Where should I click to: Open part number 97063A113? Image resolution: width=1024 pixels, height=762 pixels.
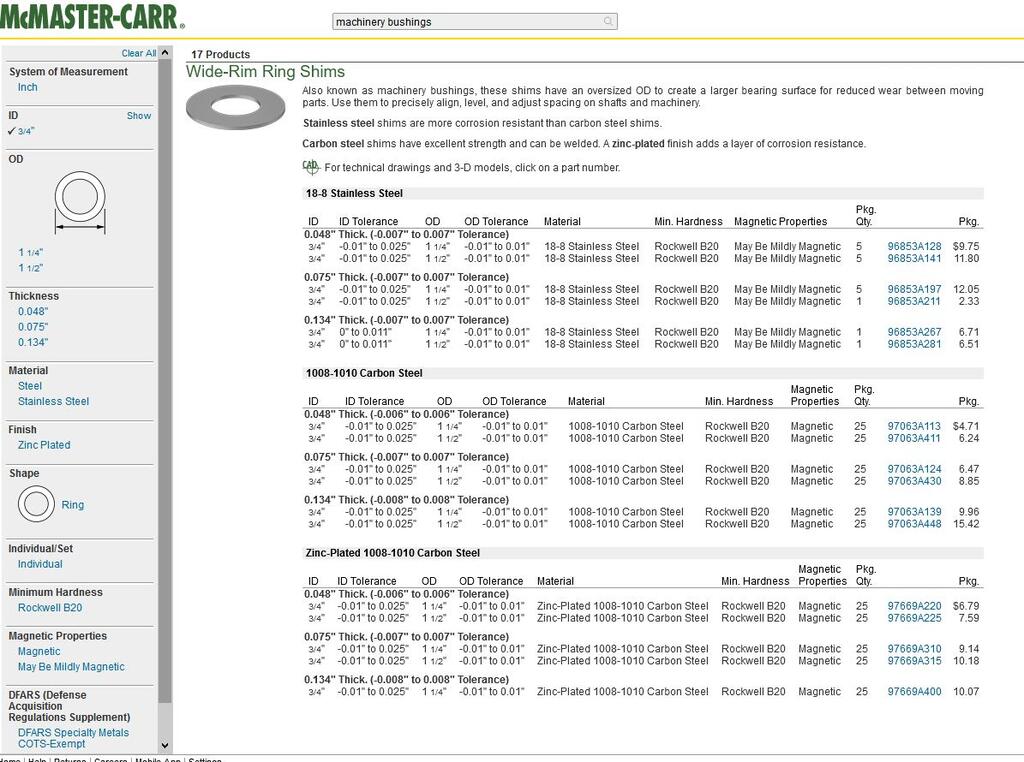click(x=914, y=426)
